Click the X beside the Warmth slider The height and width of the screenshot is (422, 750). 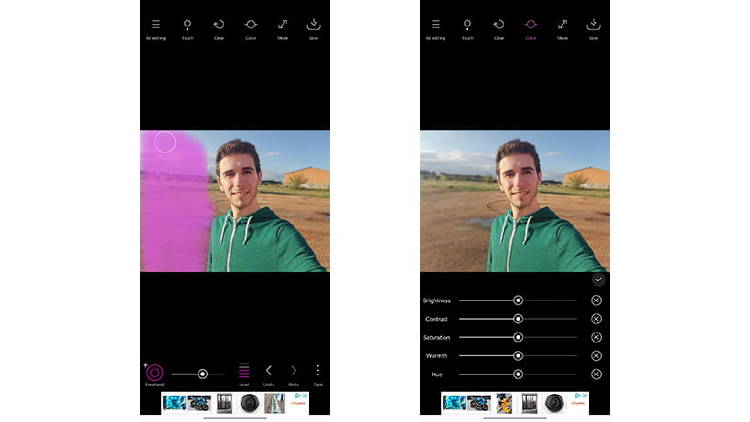click(x=597, y=356)
